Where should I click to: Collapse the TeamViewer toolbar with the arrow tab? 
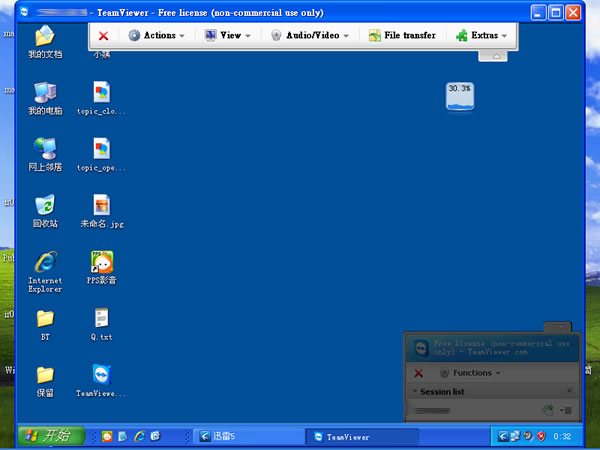point(492,56)
